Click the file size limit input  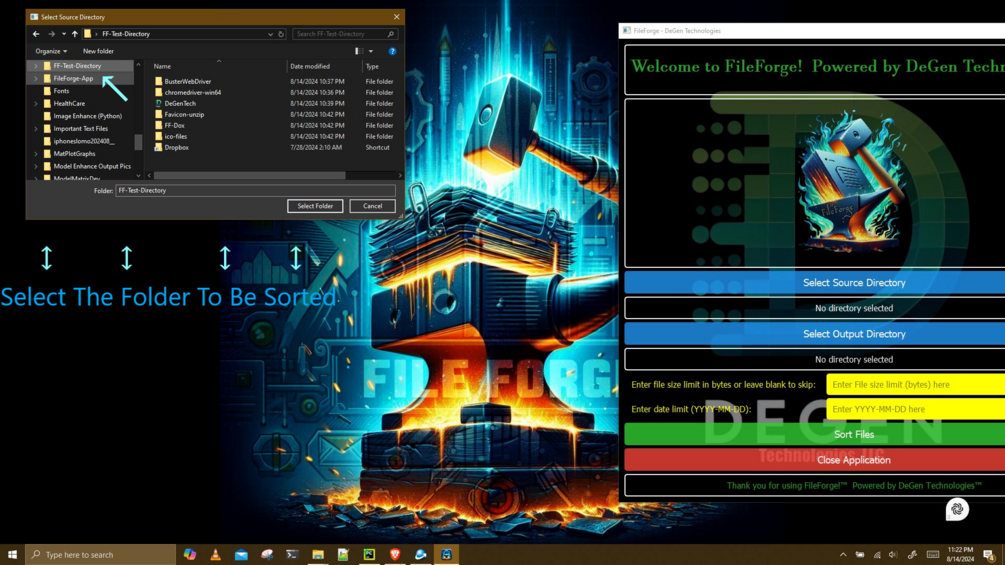point(915,384)
